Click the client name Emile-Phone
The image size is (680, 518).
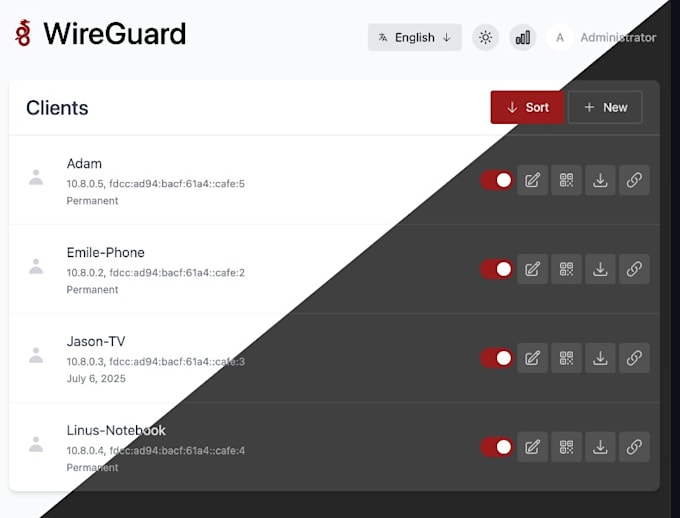point(105,252)
